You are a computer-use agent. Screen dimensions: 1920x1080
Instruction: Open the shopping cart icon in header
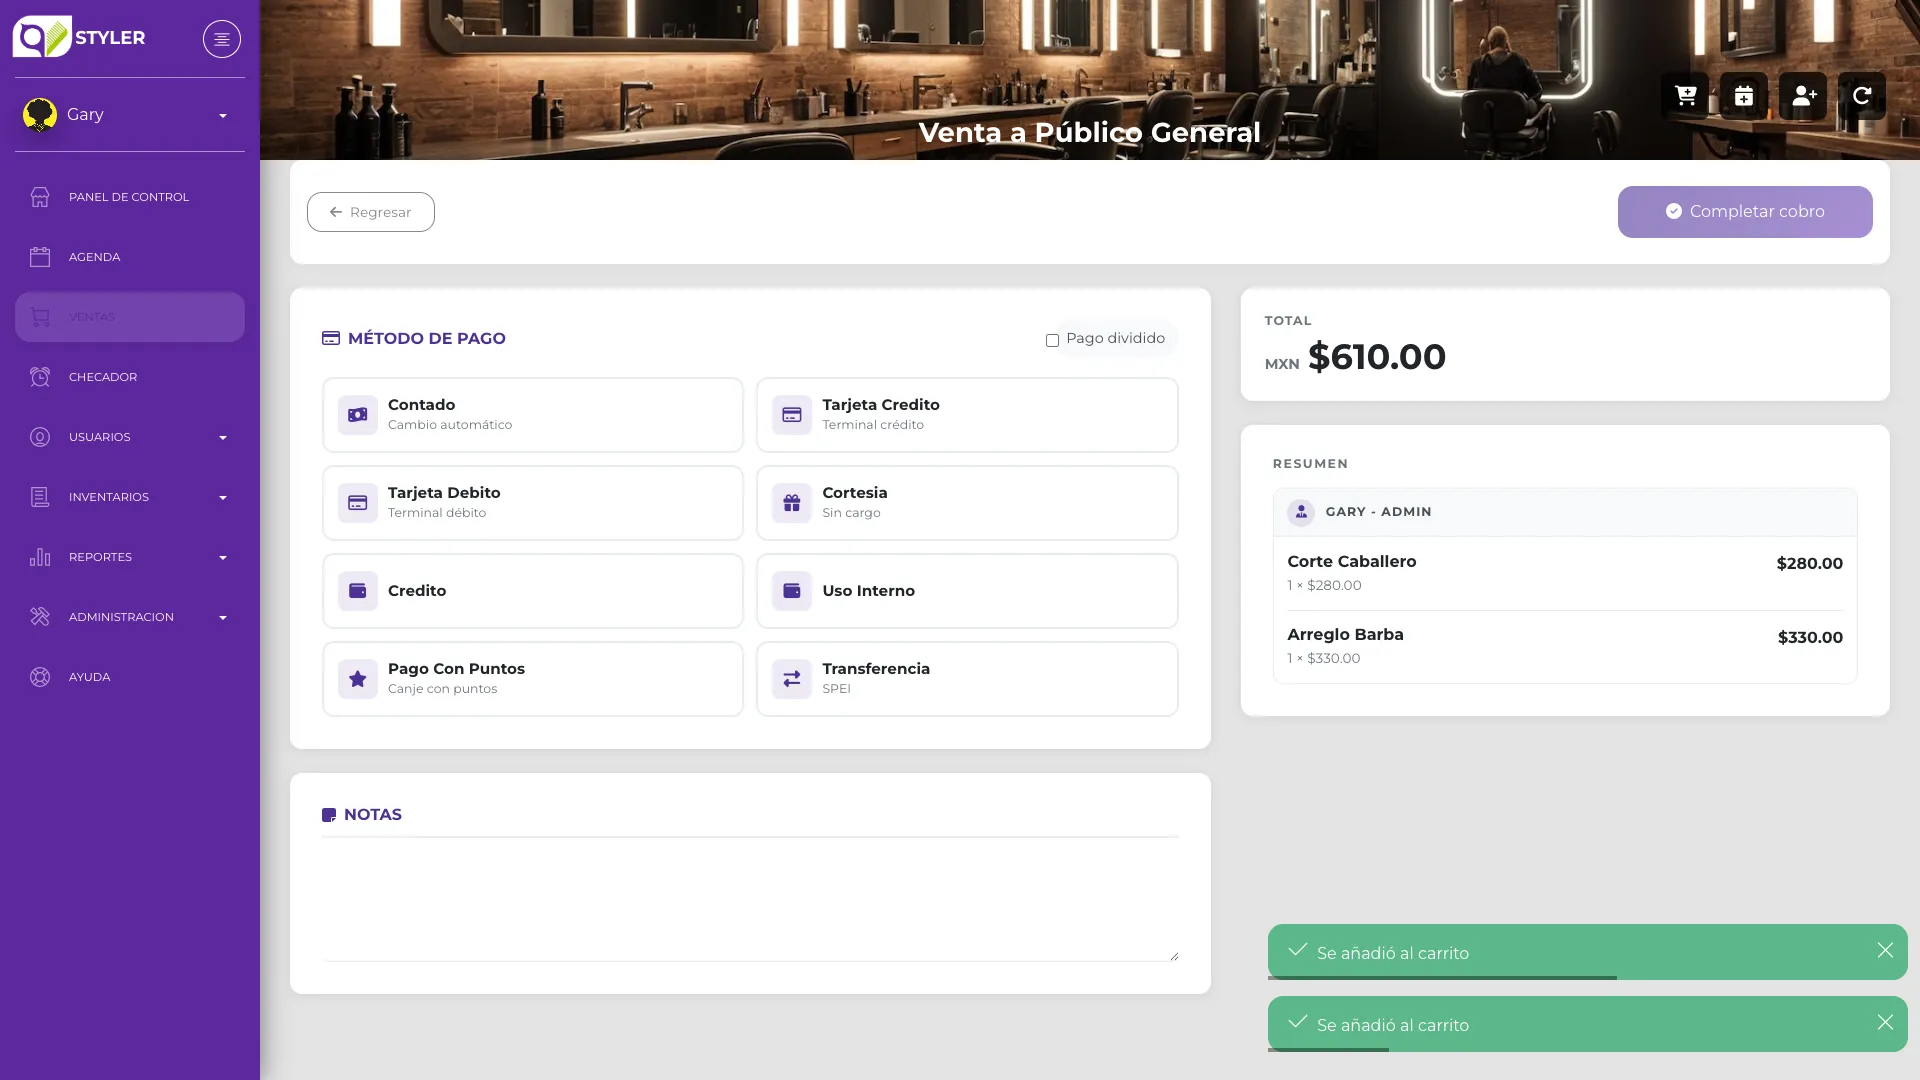coord(1685,96)
